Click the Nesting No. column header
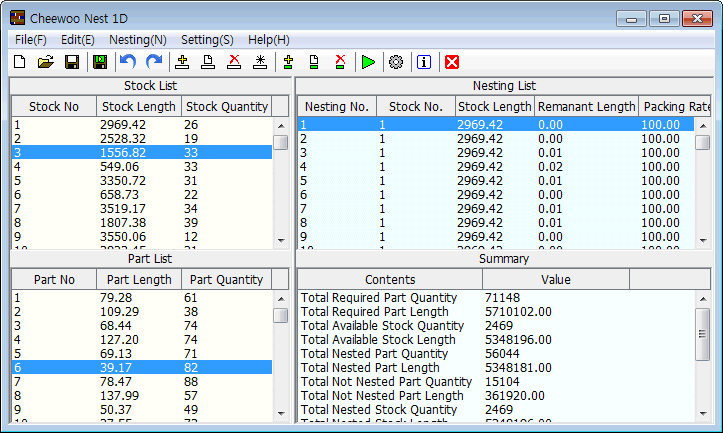723x433 pixels. (x=337, y=107)
